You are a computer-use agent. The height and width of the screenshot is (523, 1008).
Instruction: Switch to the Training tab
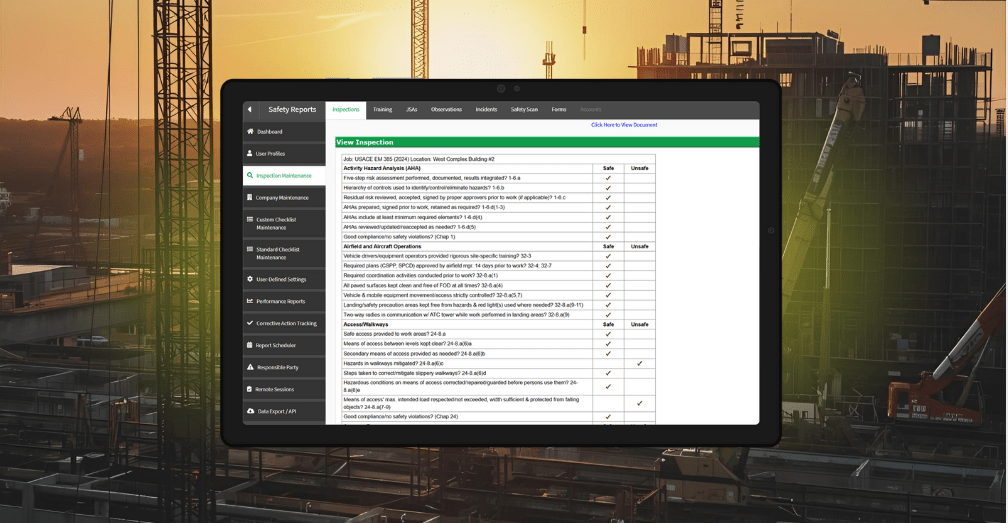coord(382,109)
